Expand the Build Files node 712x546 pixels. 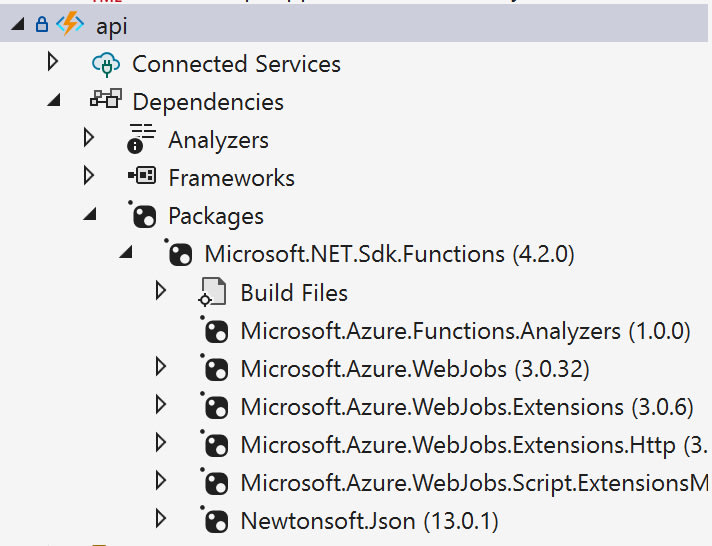tap(161, 291)
